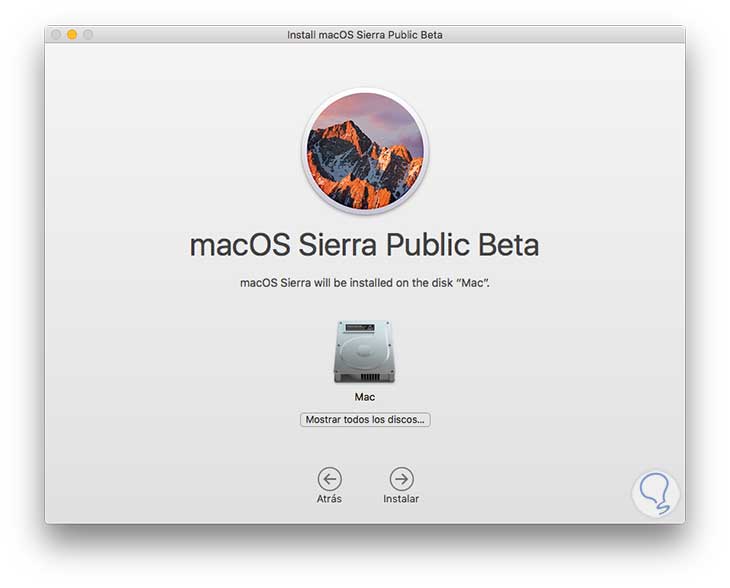This screenshot has width=730, height=588.
Task: Open Mostrar todos los discos button
Action: pyautogui.click(x=365, y=419)
